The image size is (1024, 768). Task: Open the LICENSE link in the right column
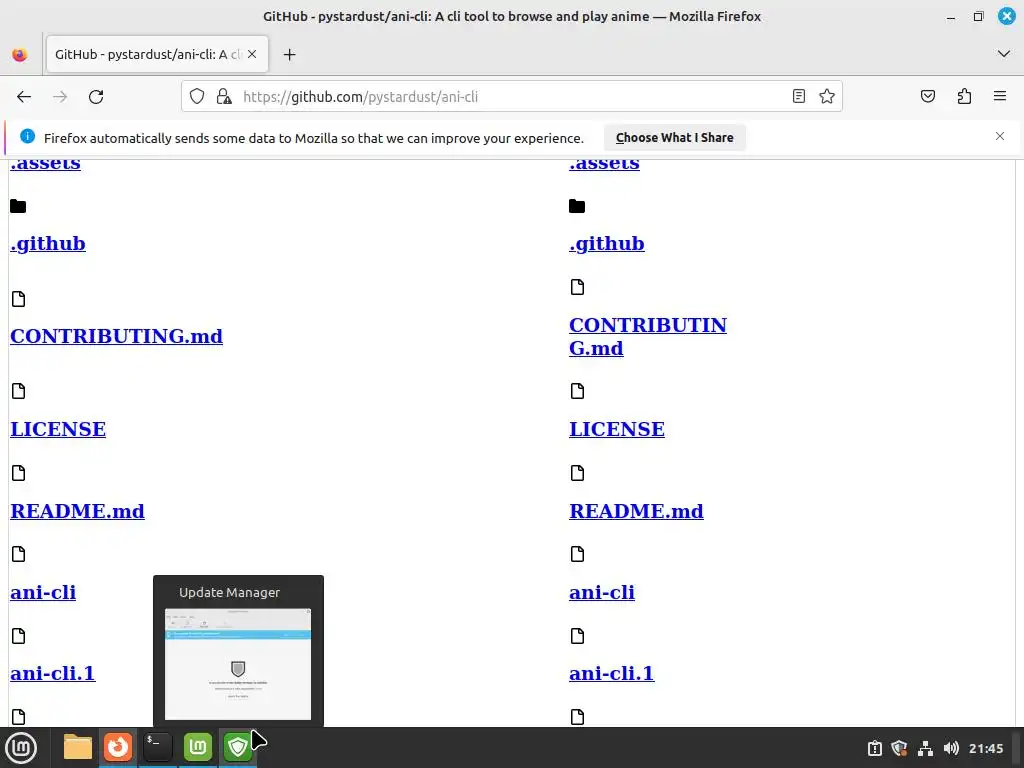(x=617, y=429)
